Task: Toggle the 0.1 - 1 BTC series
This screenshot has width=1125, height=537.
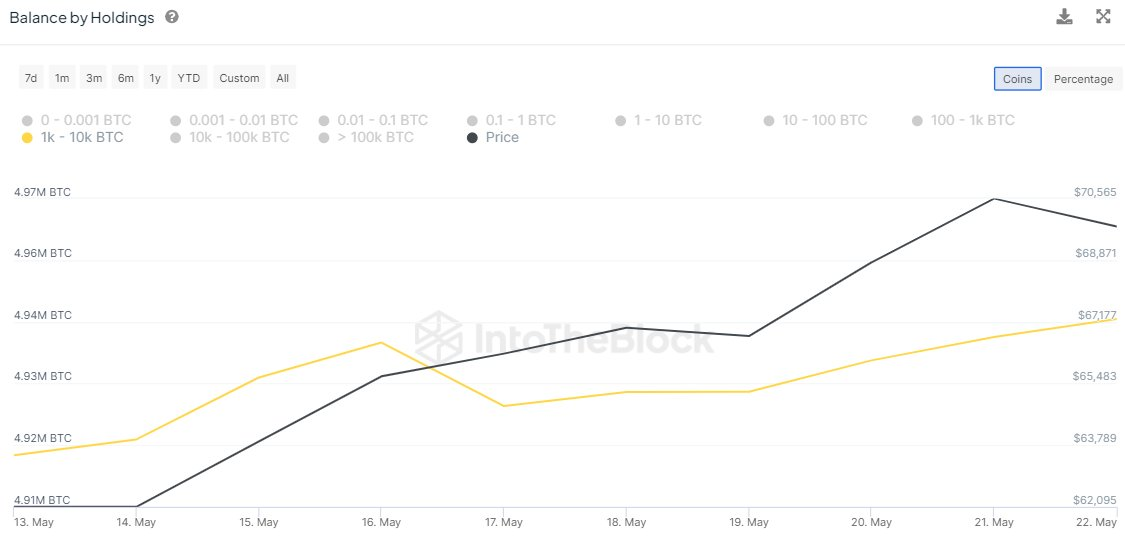Action: pyautogui.click(x=511, y=120)
